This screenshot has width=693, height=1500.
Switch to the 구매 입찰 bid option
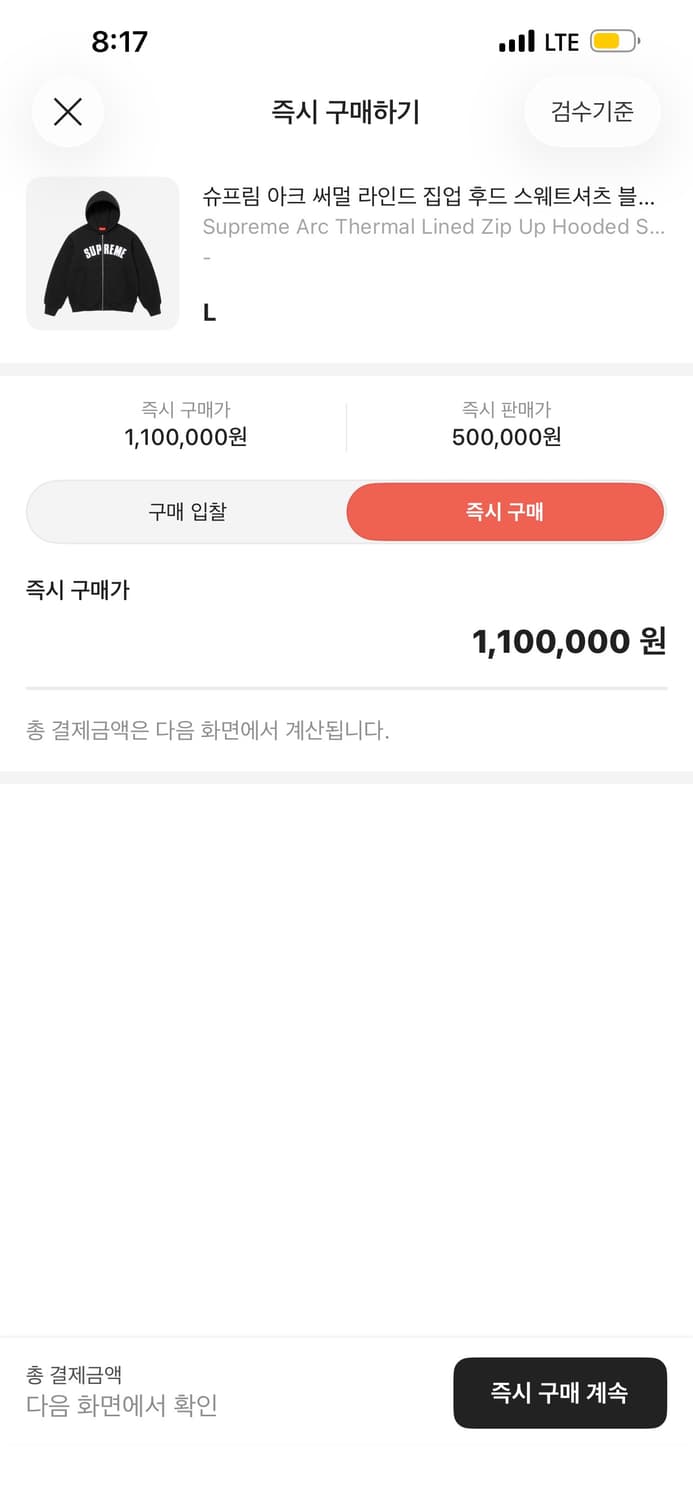coord(186,511)
